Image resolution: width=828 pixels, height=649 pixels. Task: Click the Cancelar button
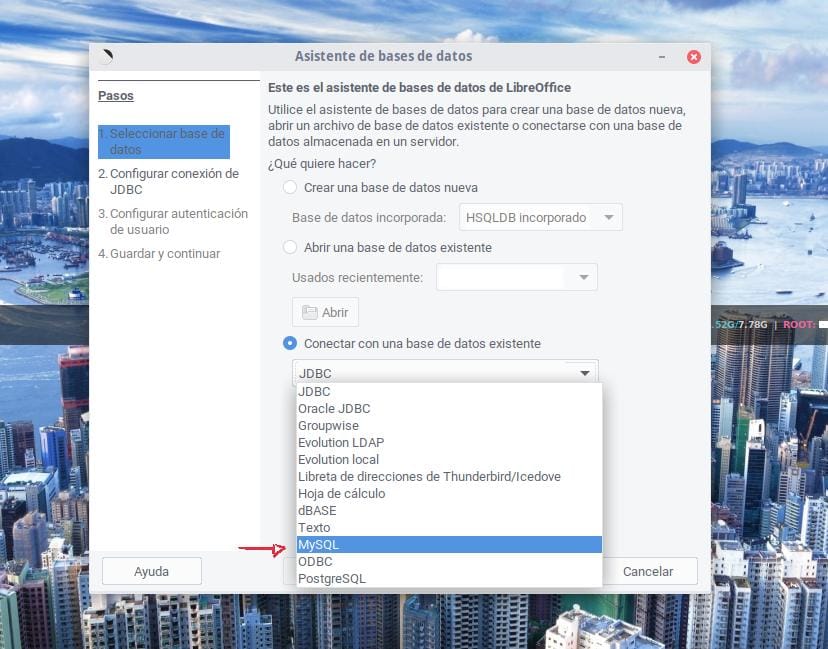pos(651,571)
